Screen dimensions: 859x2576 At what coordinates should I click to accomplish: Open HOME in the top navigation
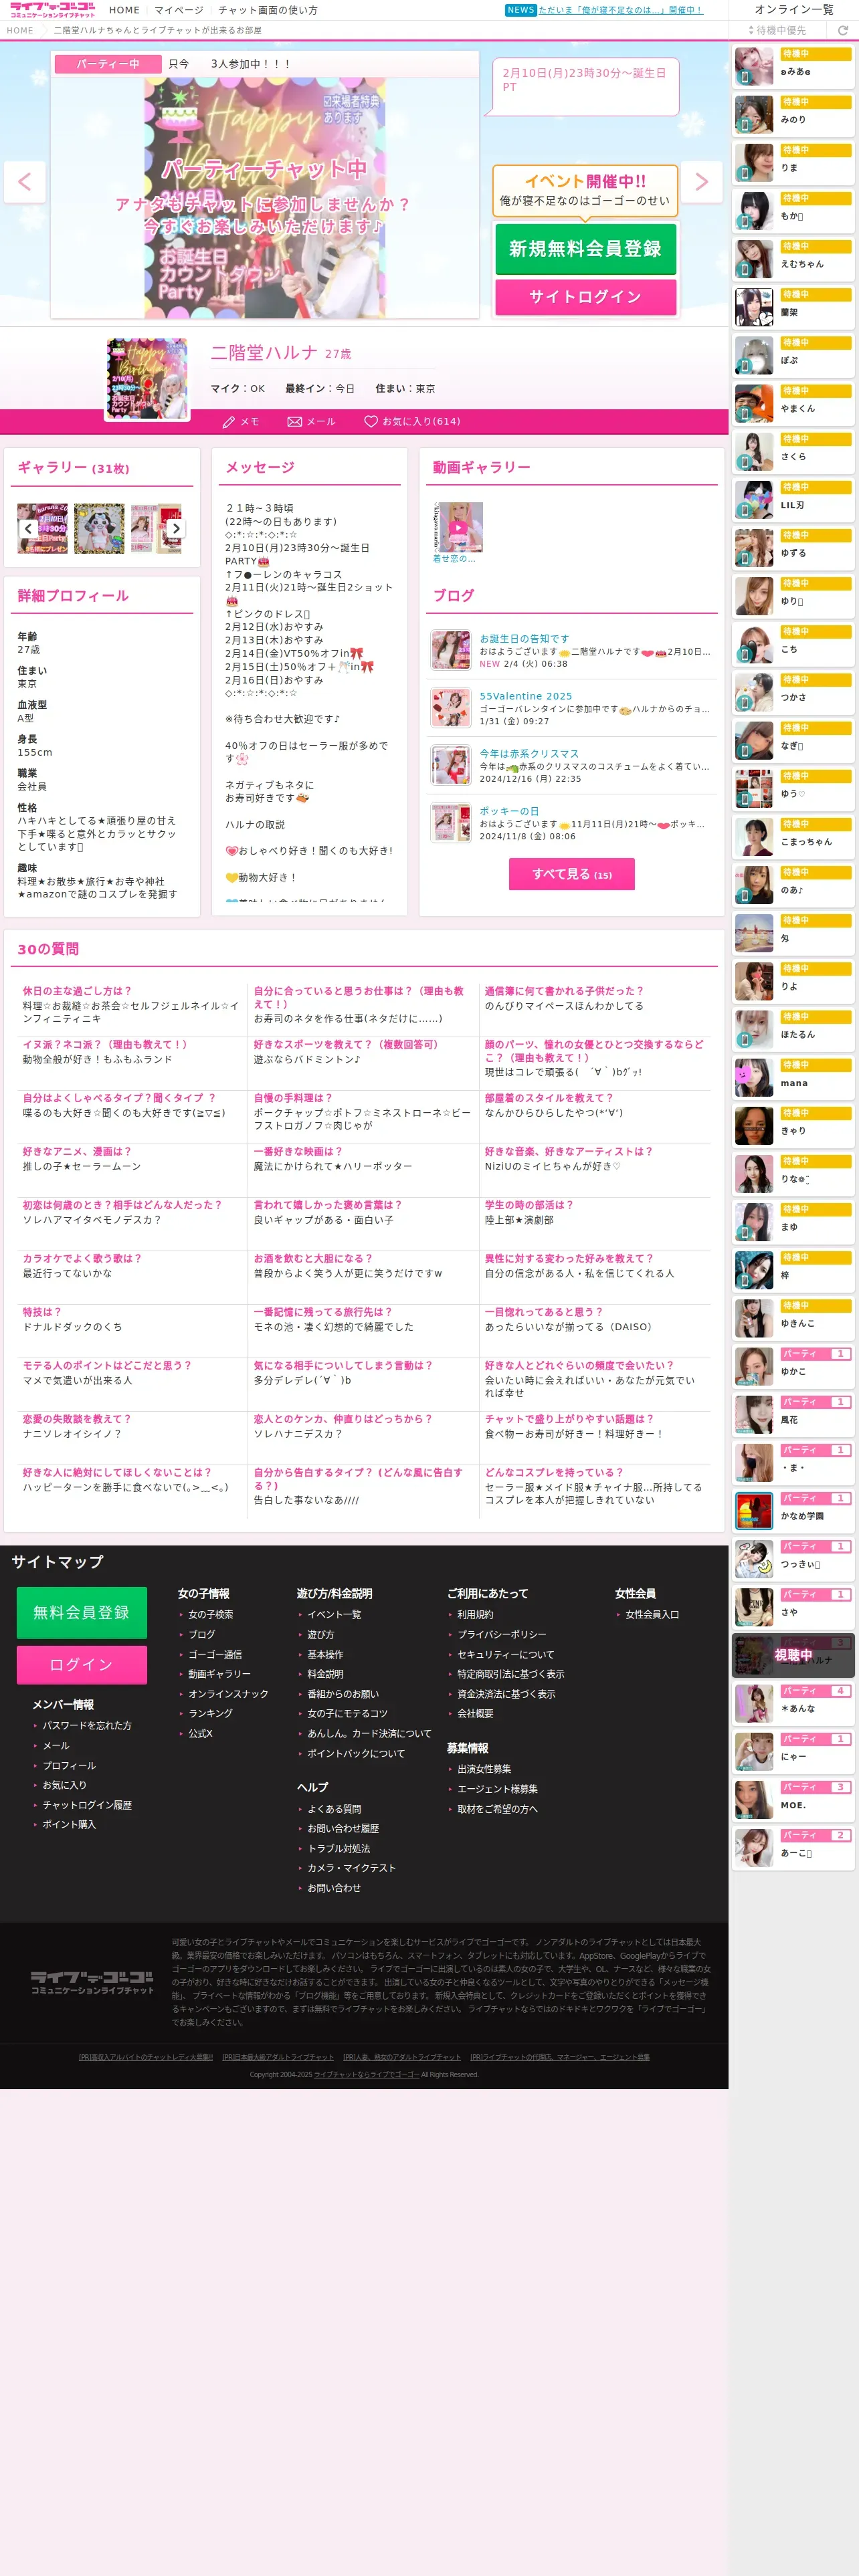pos(124,10)
